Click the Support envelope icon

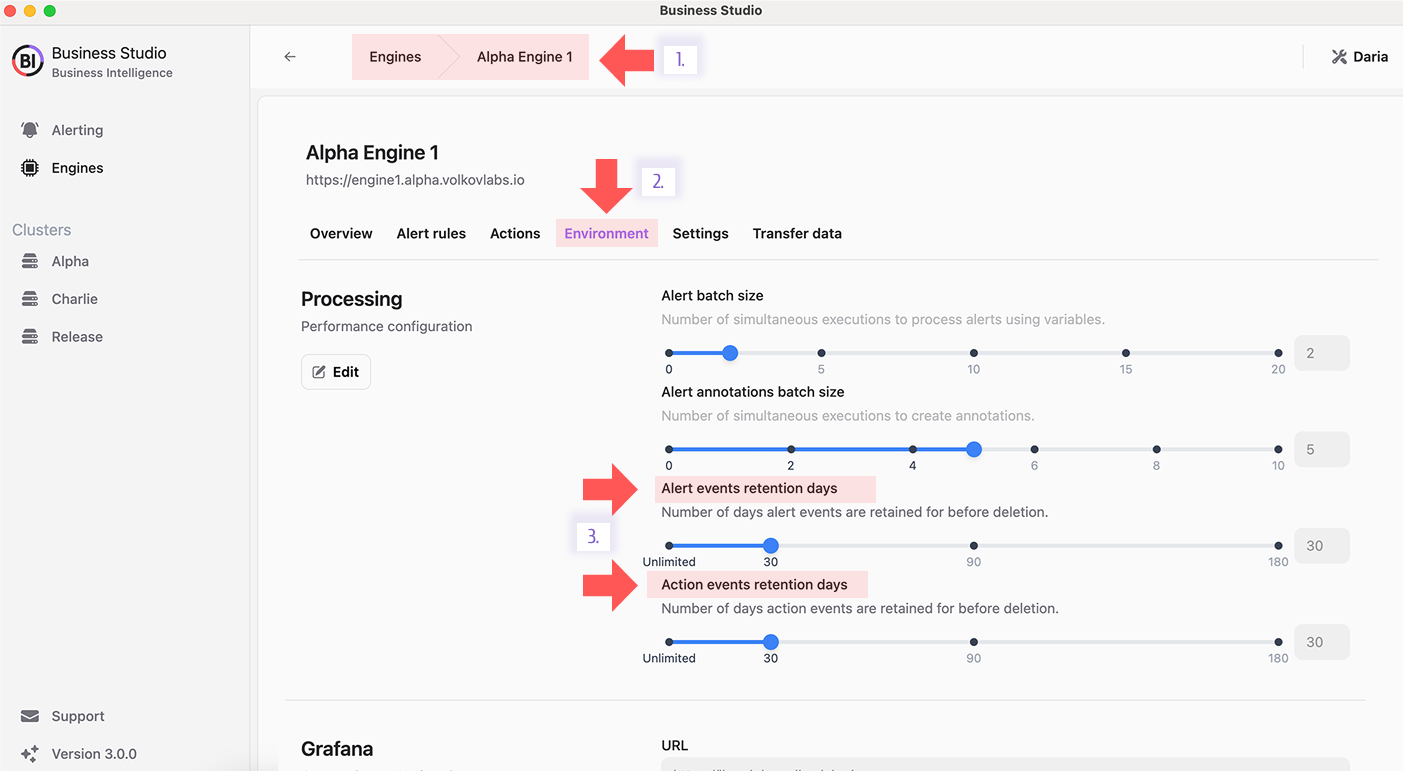pos(30,716)
